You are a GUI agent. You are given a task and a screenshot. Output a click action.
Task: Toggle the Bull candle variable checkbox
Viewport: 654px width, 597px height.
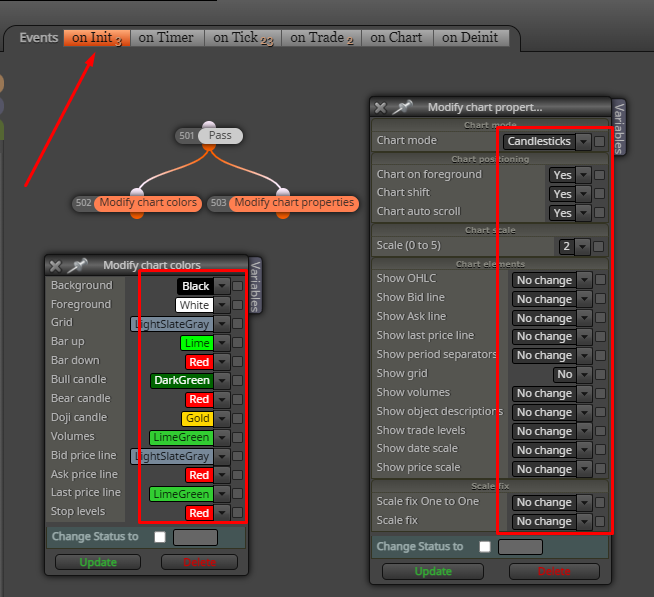tap(237, 380)
